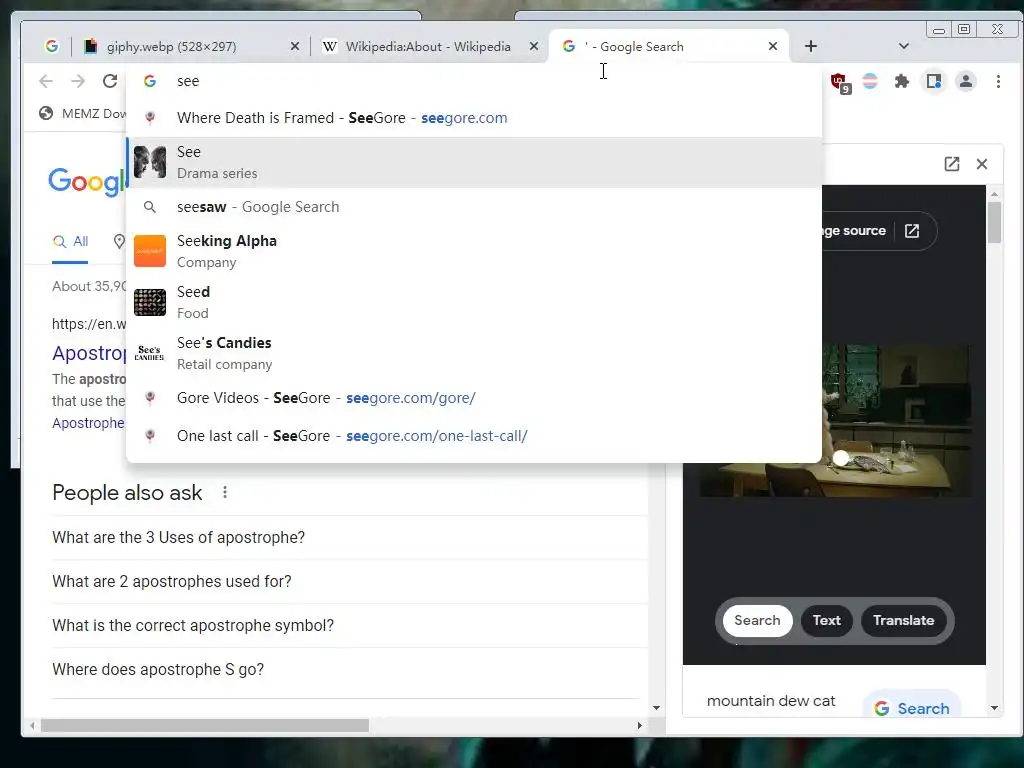Image resolution: width=1024 pixels, height=768 pixels.
Task: Pick the Seed food suggestion
Action: coord(473,302)
